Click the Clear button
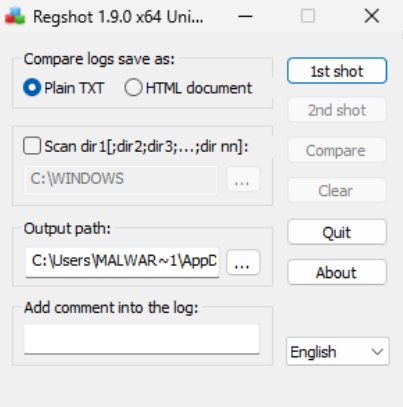 pos(337,191)
